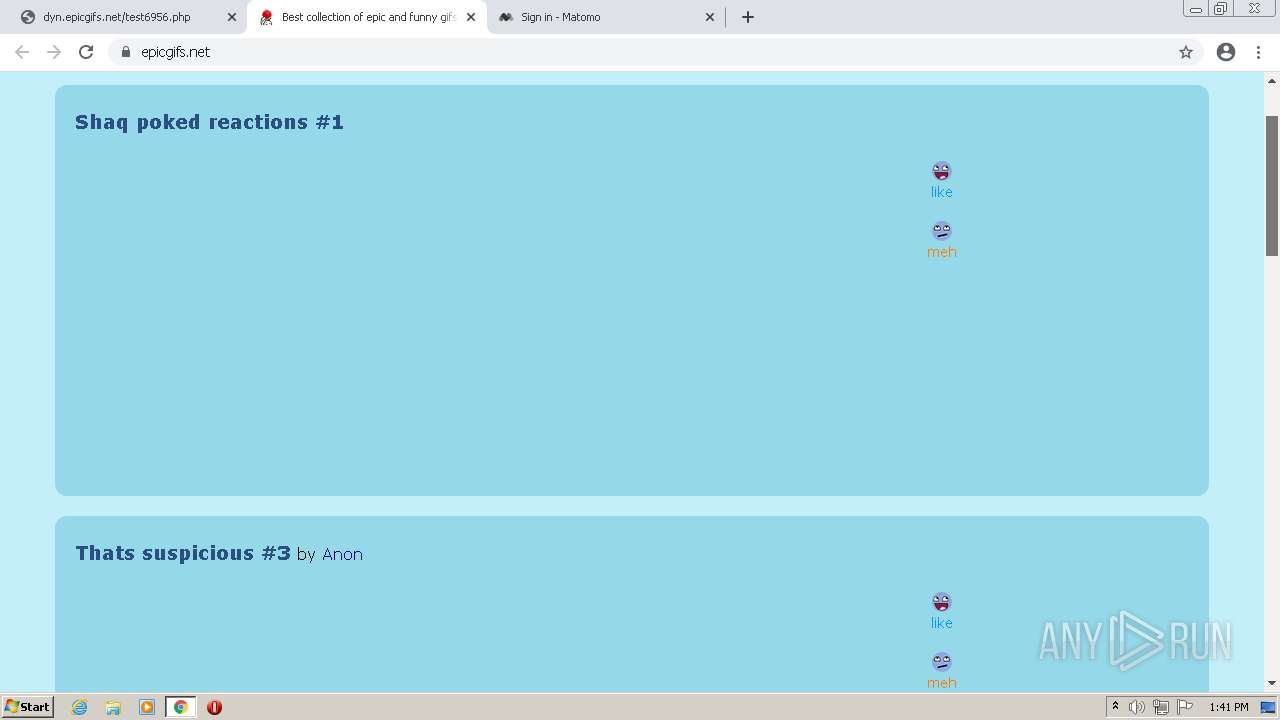Screen dimensions: 1280x720
Task: Open a new browser tab
Action: [x=748, y=17]
